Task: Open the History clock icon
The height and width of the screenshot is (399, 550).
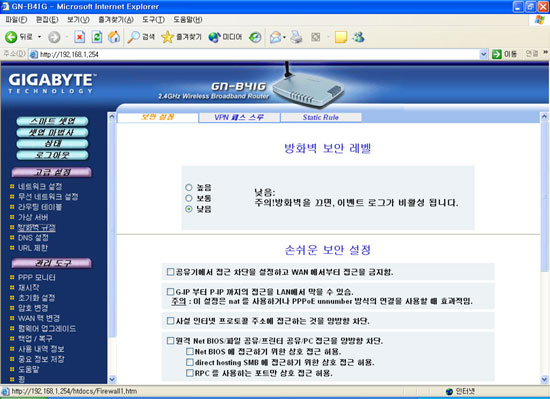Action: click(255, 37)
